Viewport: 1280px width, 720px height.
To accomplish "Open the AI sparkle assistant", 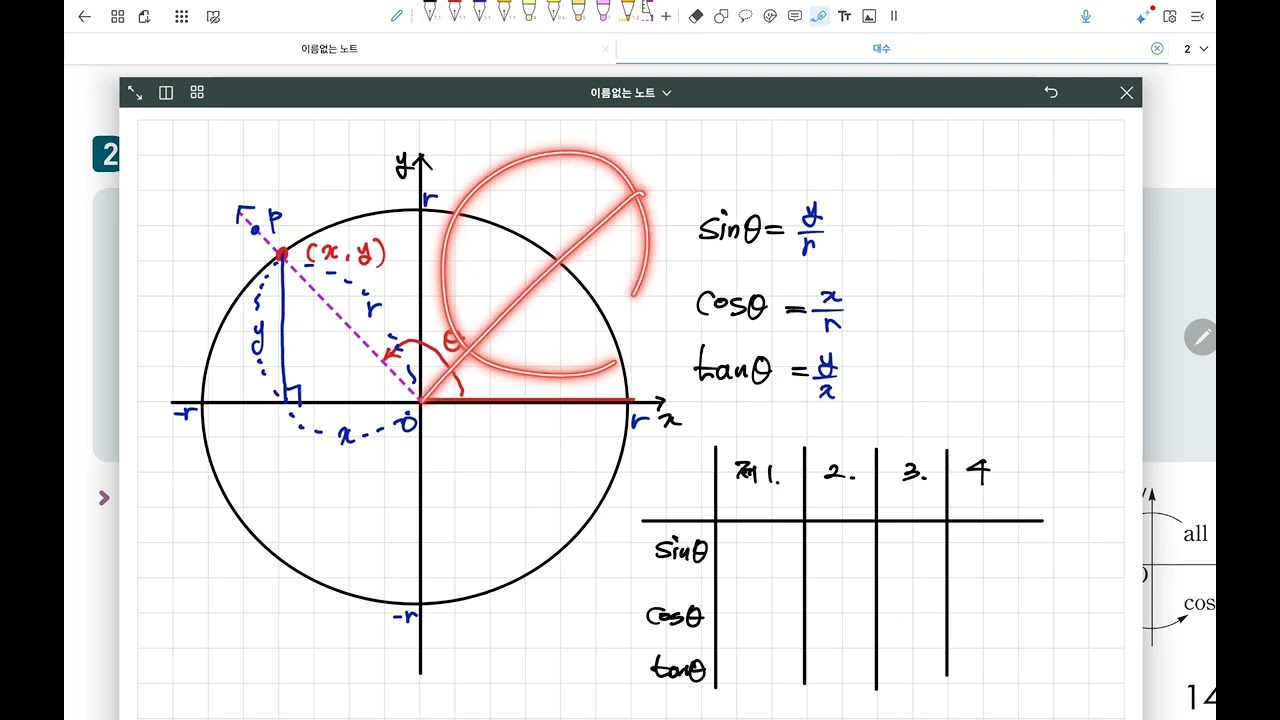I will click(x=1144, y=16).
